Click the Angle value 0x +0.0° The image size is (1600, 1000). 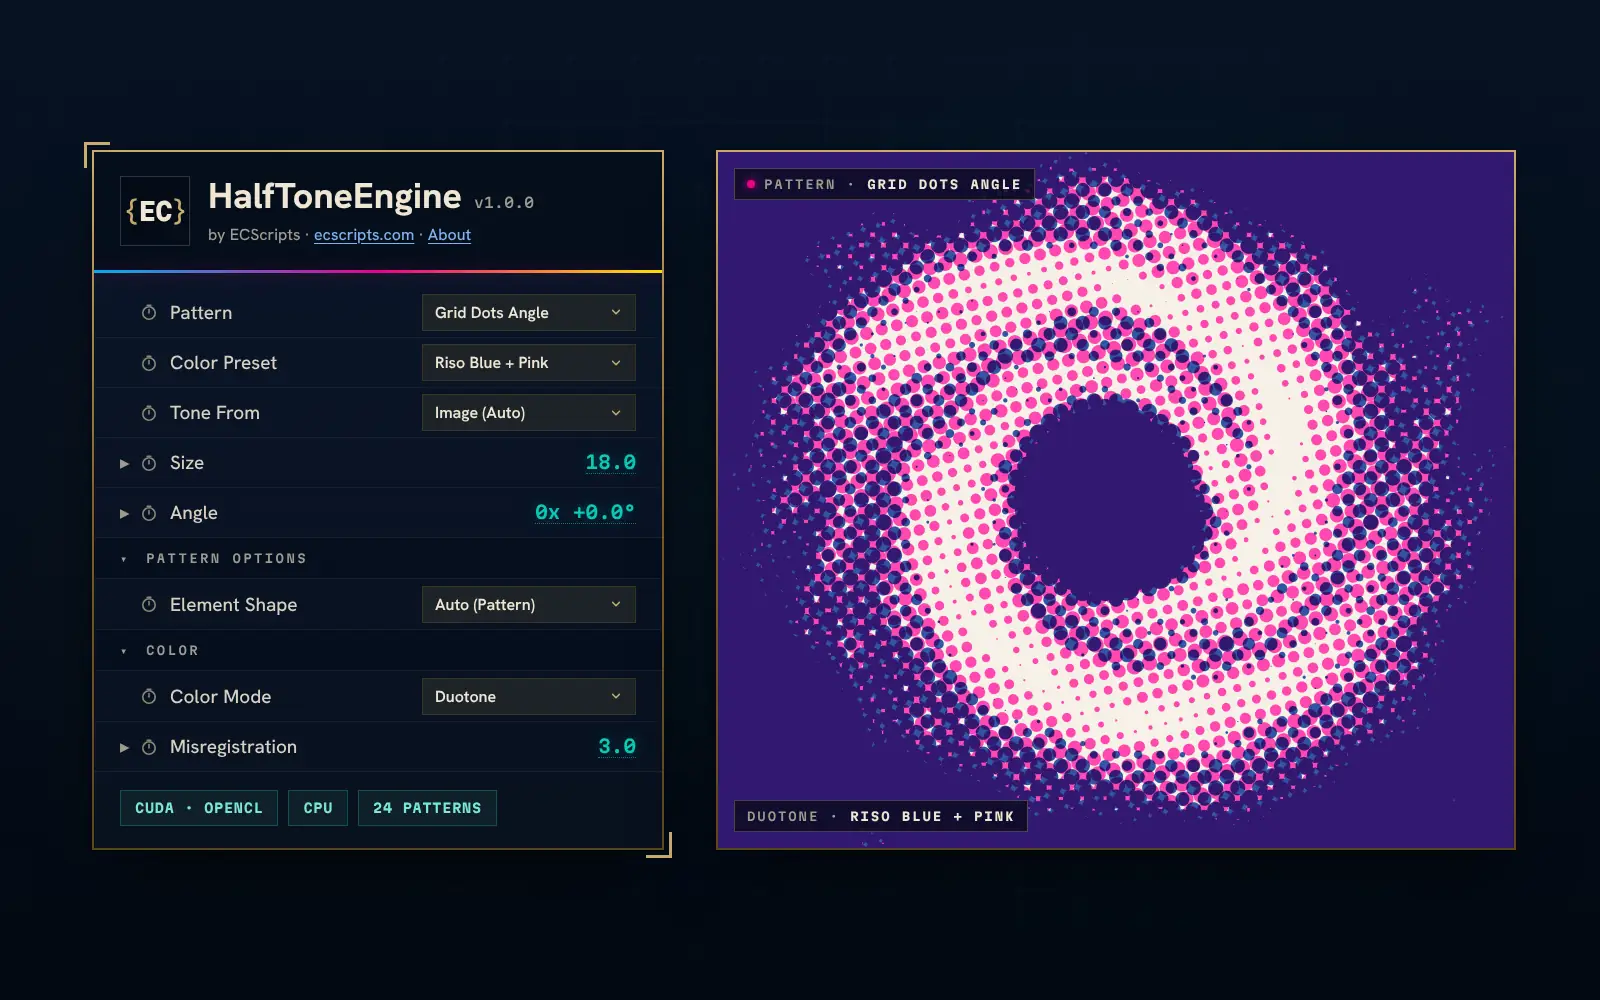585,513
